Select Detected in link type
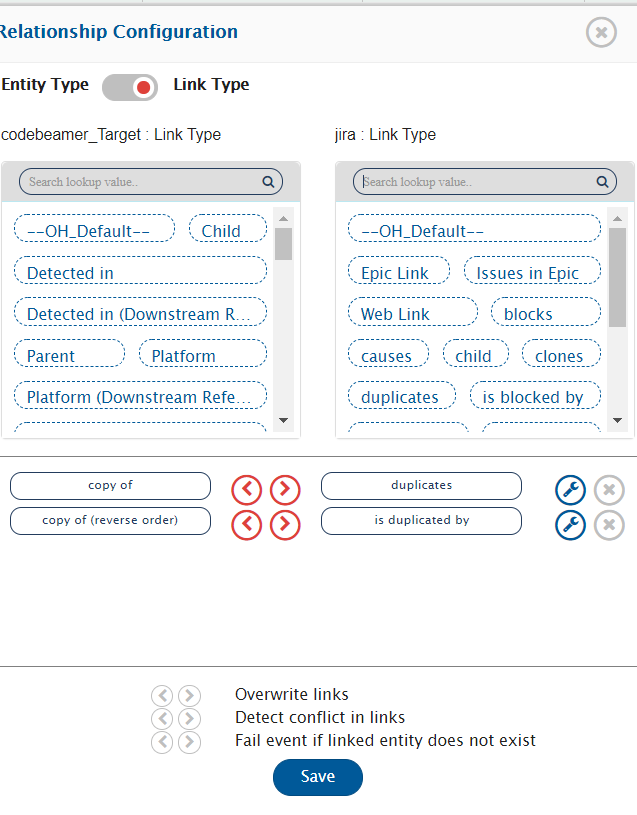The width and height of the screenshot is (637, 815). (140, 272)
